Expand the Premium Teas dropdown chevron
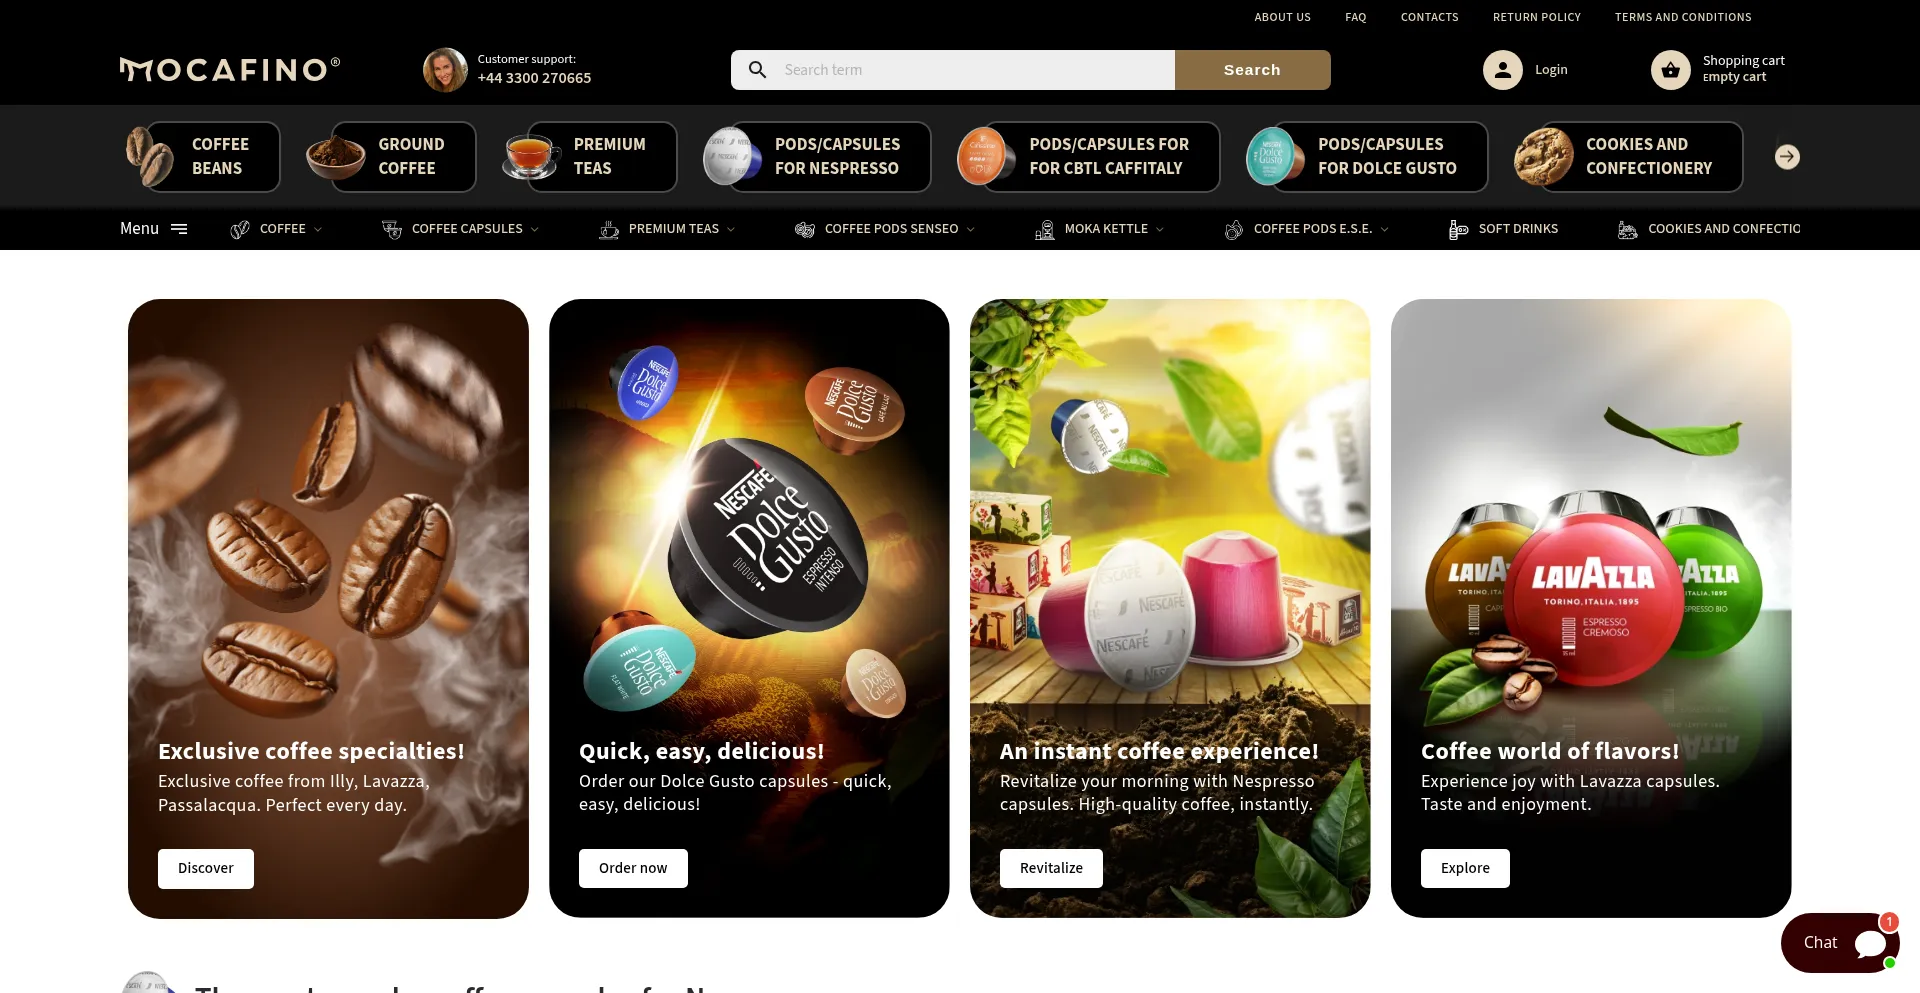This screenshot has width=1920, height=993. (731, 229)
